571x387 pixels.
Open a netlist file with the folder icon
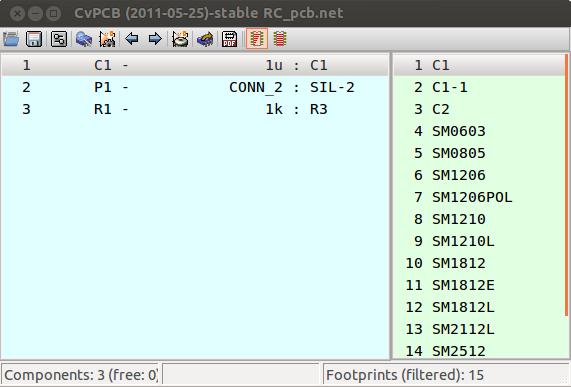(x=11, y=39)
